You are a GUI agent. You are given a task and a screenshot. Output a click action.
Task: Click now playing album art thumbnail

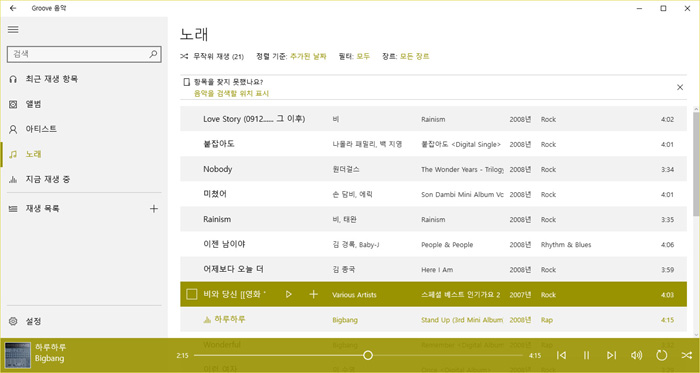coord(18,355)
